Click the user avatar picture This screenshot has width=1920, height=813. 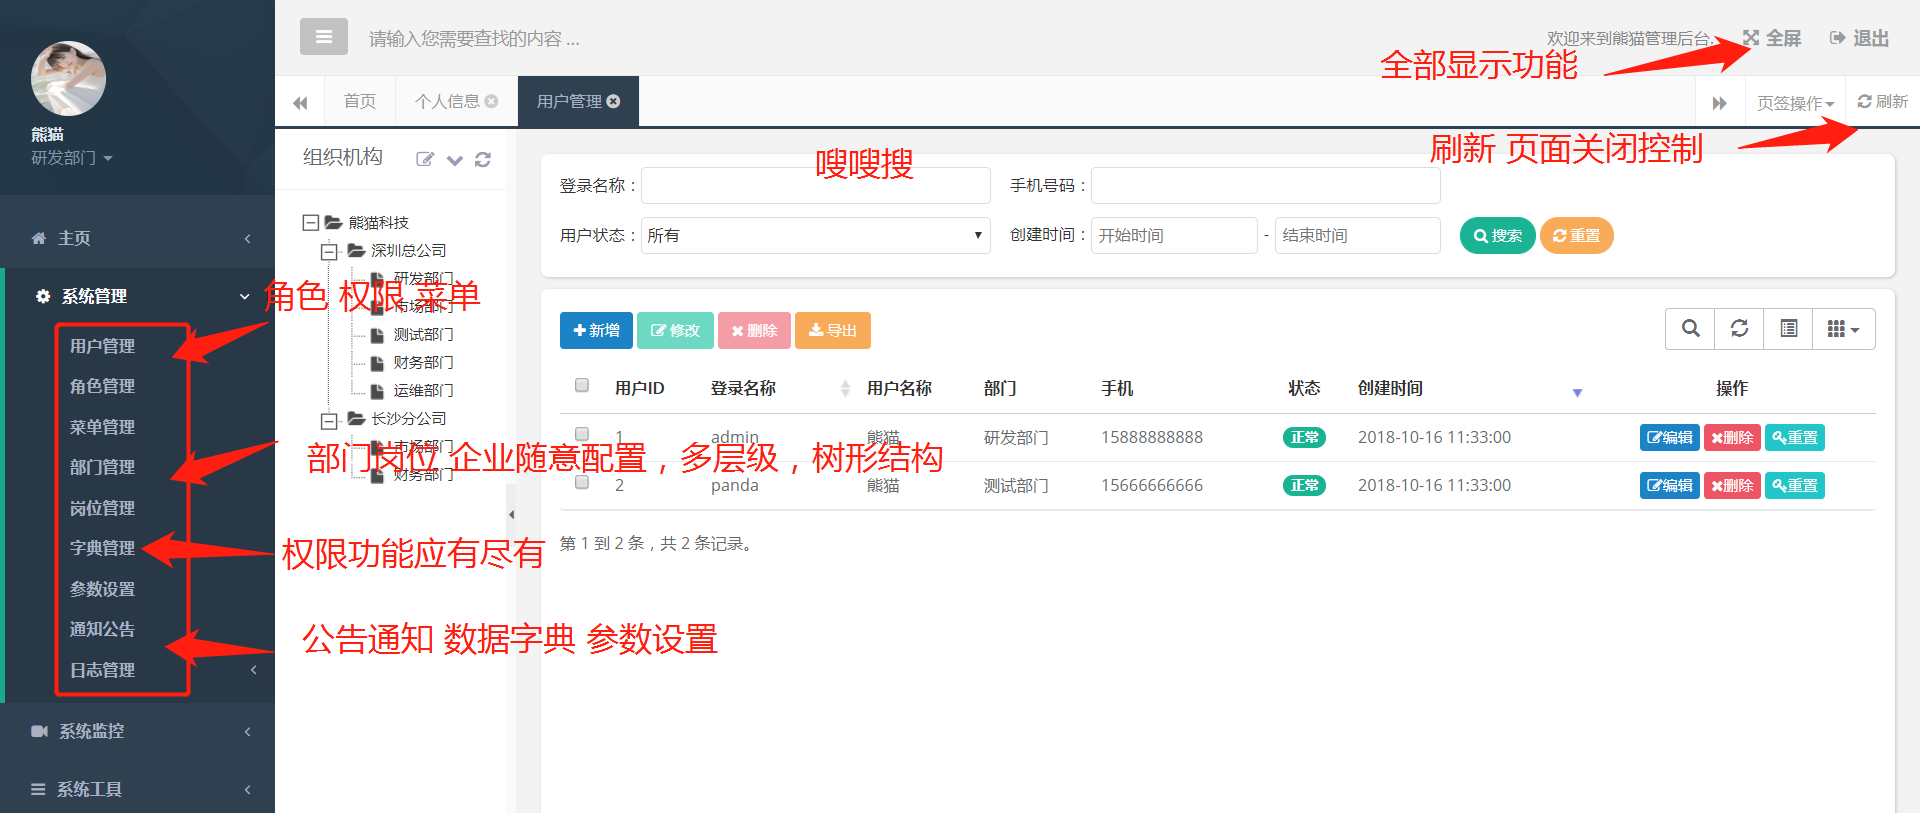[68, 78]
